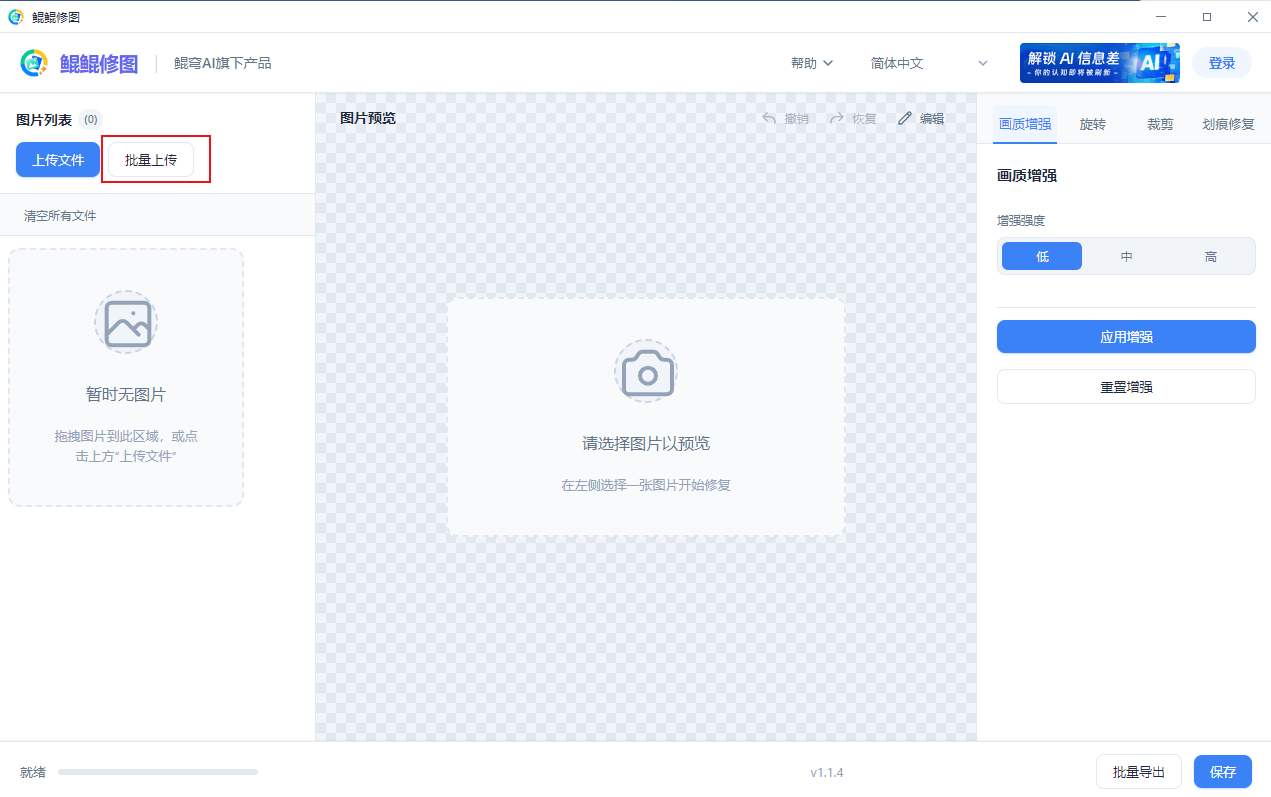Click the camera icon in preview area

pos(646,371)
